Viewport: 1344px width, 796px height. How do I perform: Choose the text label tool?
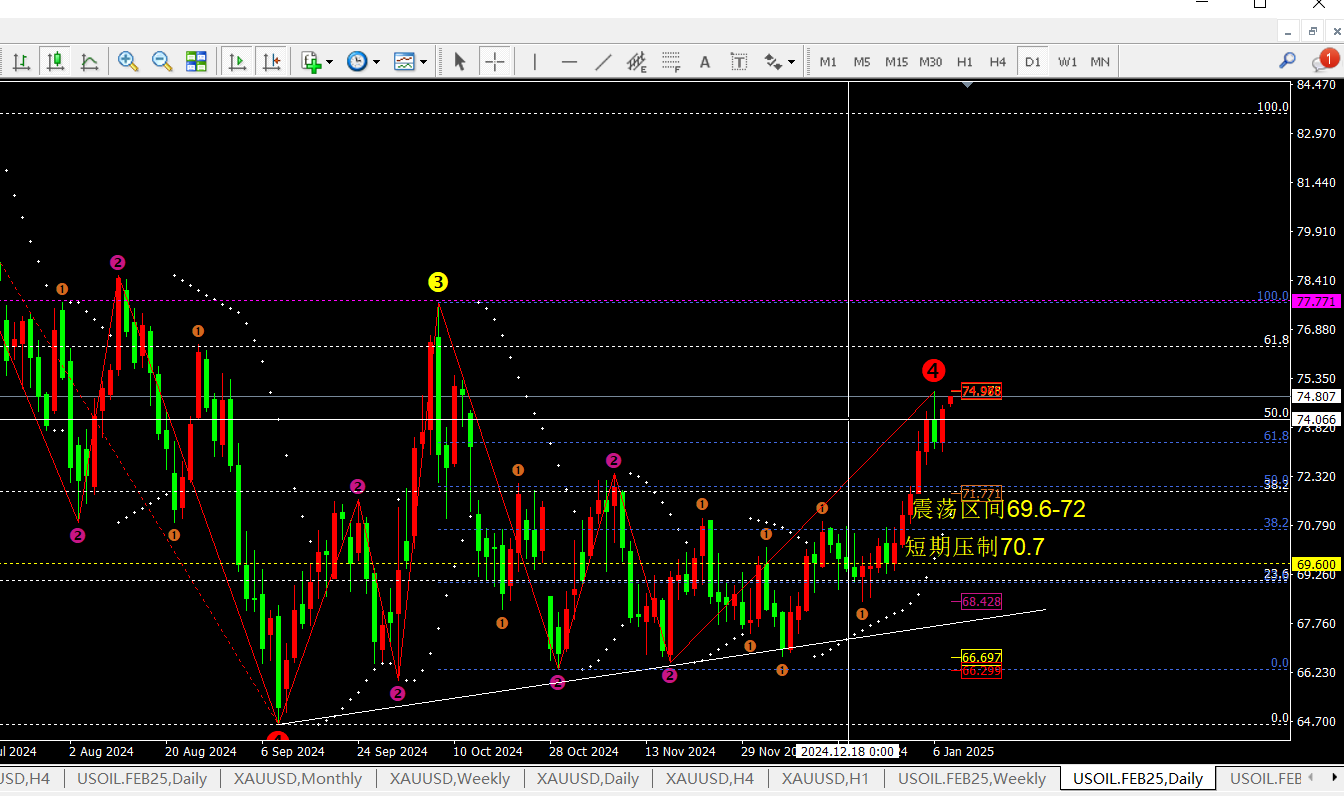click(x=739, y=62)
